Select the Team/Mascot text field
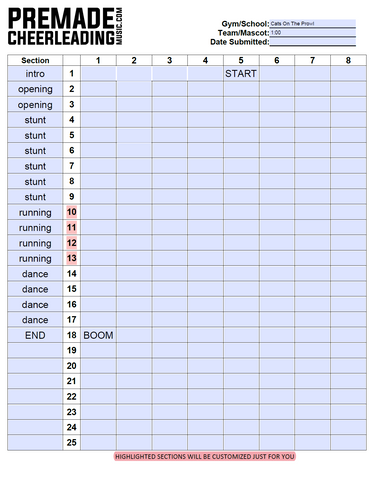The height and width of the screenshot is (480, 374). pos(312,33)
